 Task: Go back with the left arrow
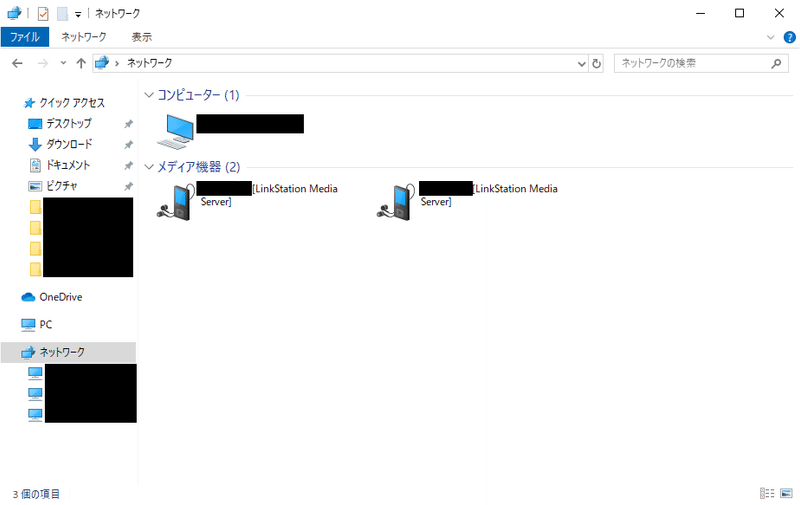tap(17, 63)
